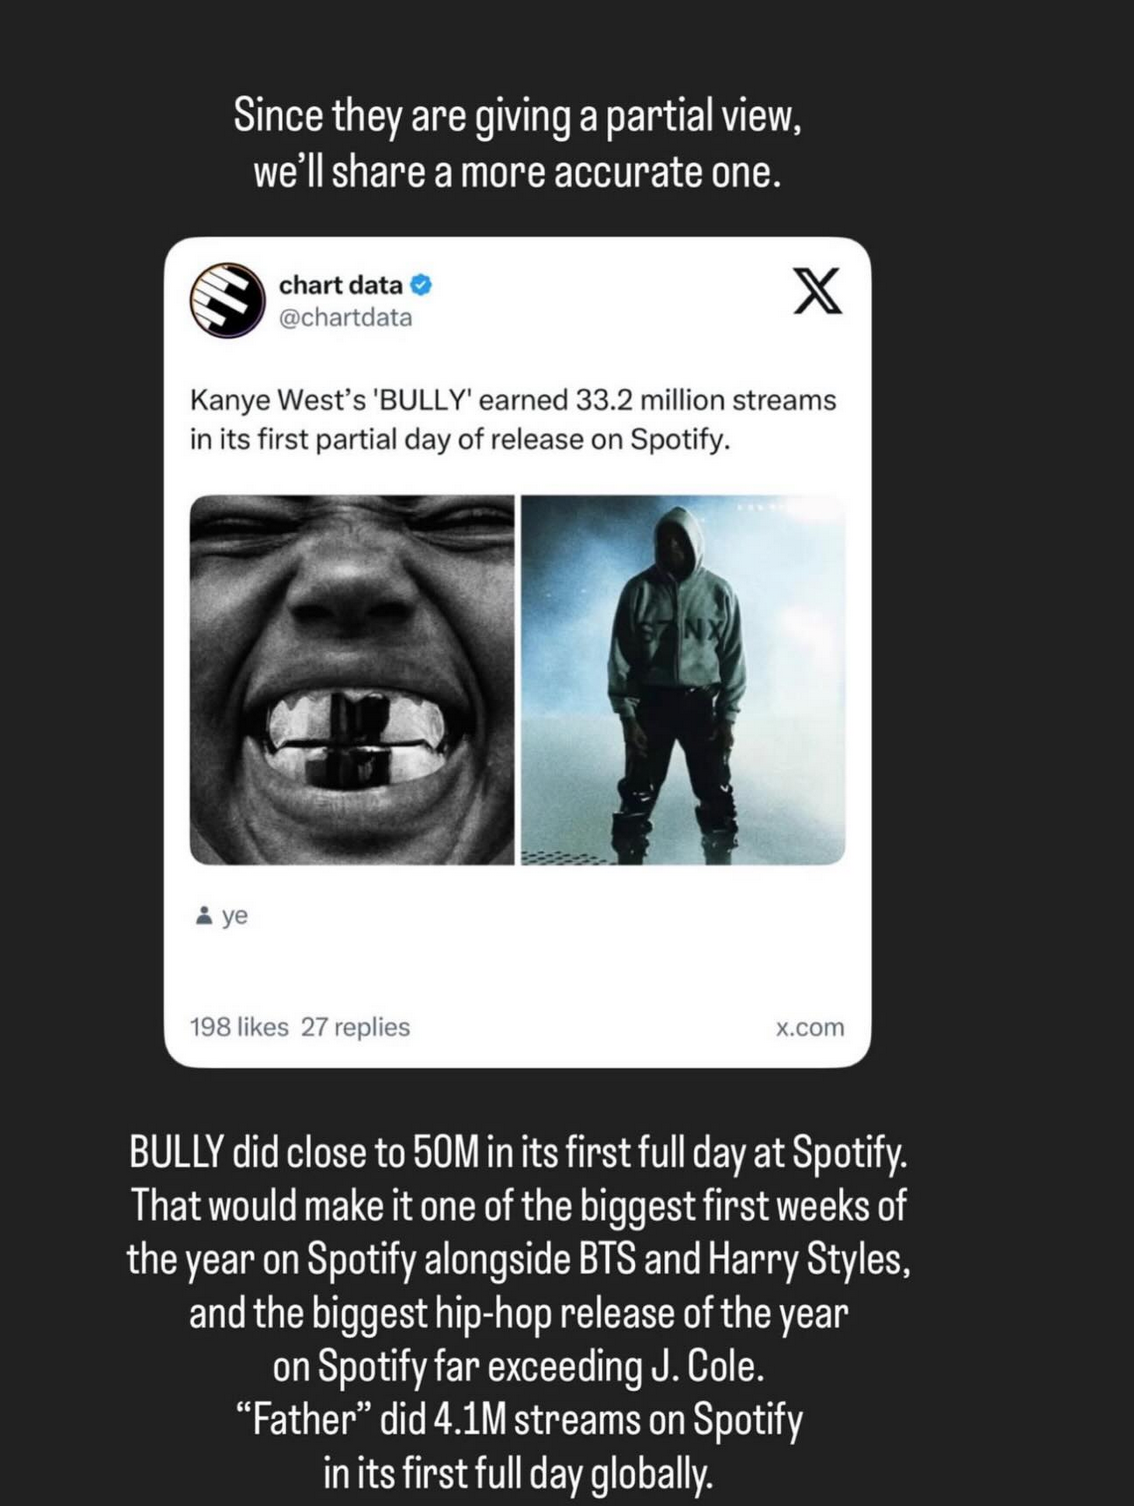The image size is (1134, 1506).
Task: Click the 'Since they are giving a partial view' caption
Action: pyautogui.click(x=518, y=117)
